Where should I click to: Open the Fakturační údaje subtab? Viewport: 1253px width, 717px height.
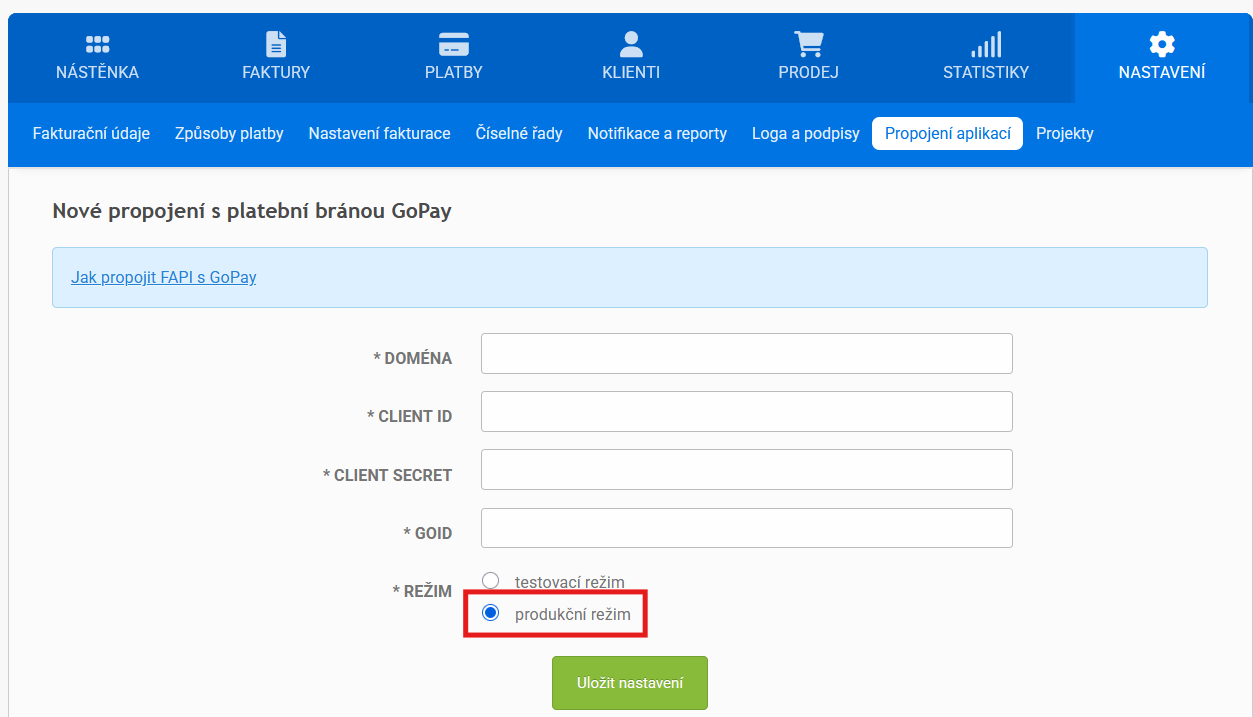click(x=91, y=133)
